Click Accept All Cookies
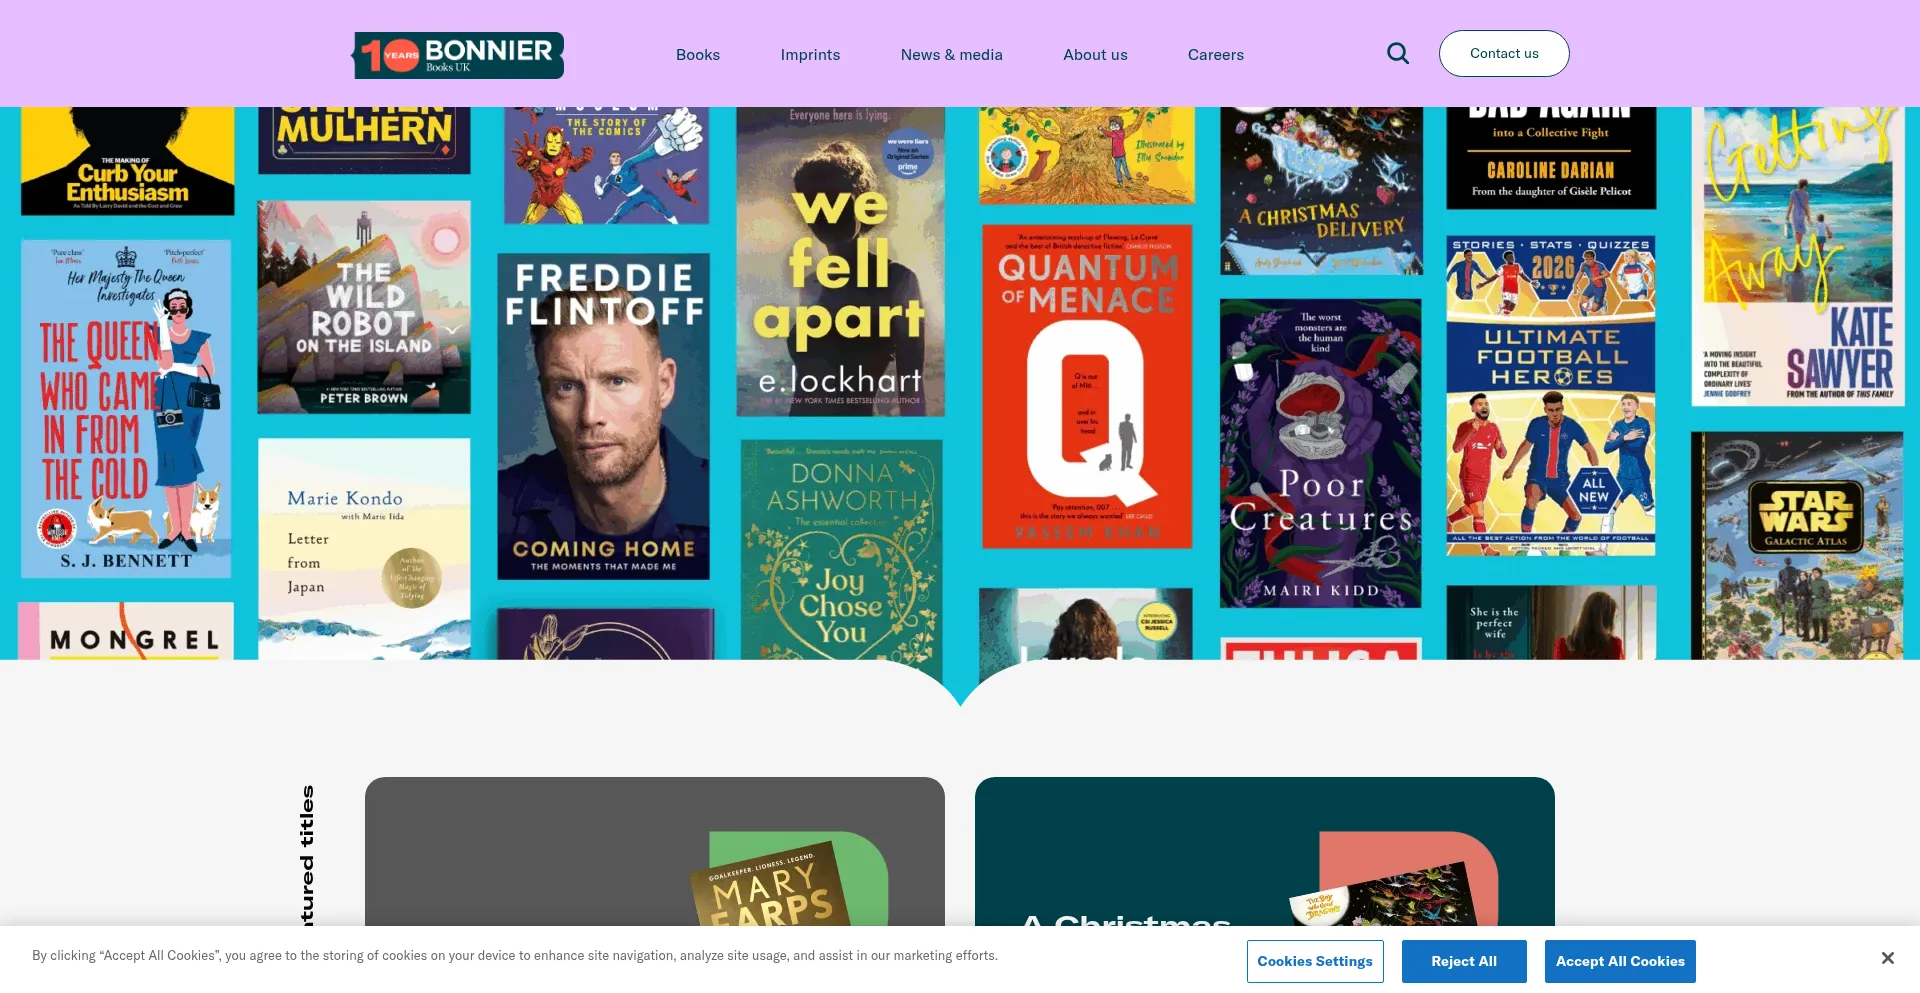Screen dimensions: 1920x993 click(1620, 961)
